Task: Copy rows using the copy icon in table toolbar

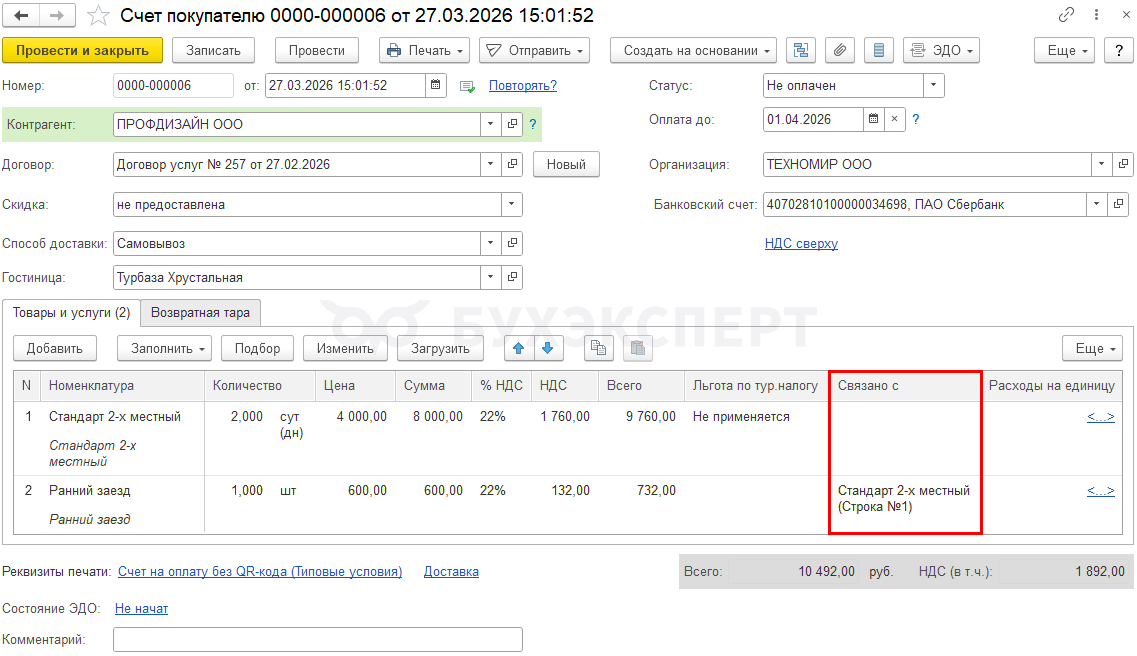Action: (598, 348)
